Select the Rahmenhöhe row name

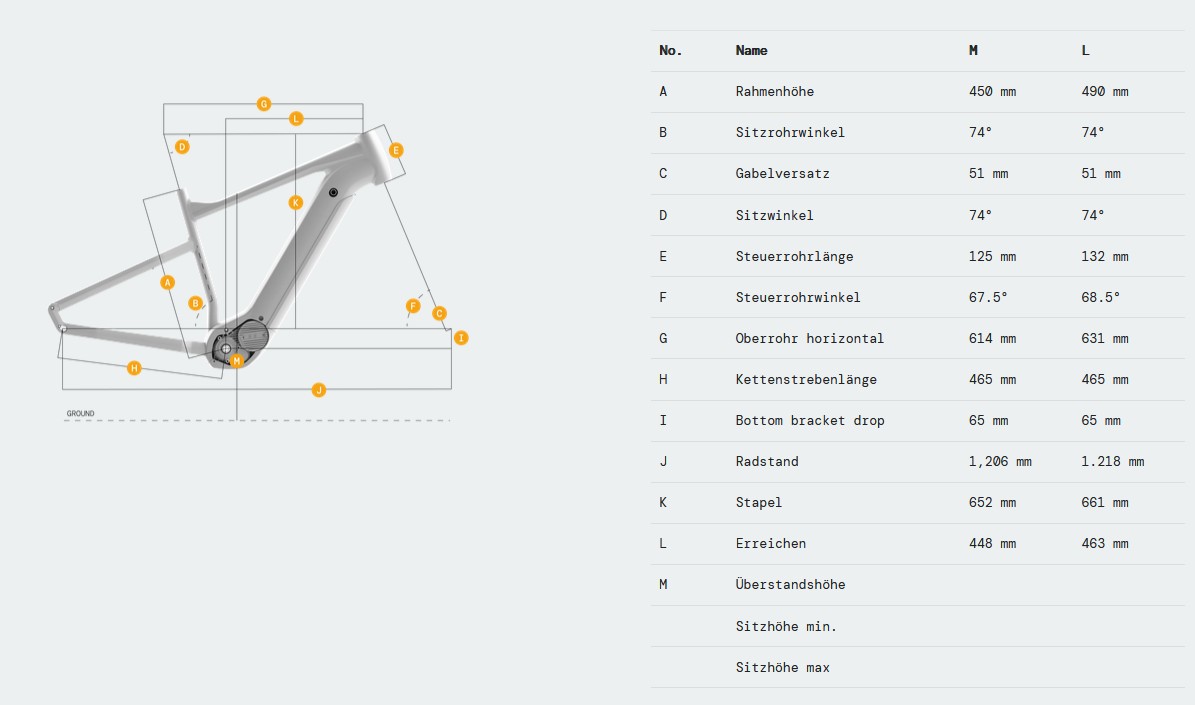[774, 91]
